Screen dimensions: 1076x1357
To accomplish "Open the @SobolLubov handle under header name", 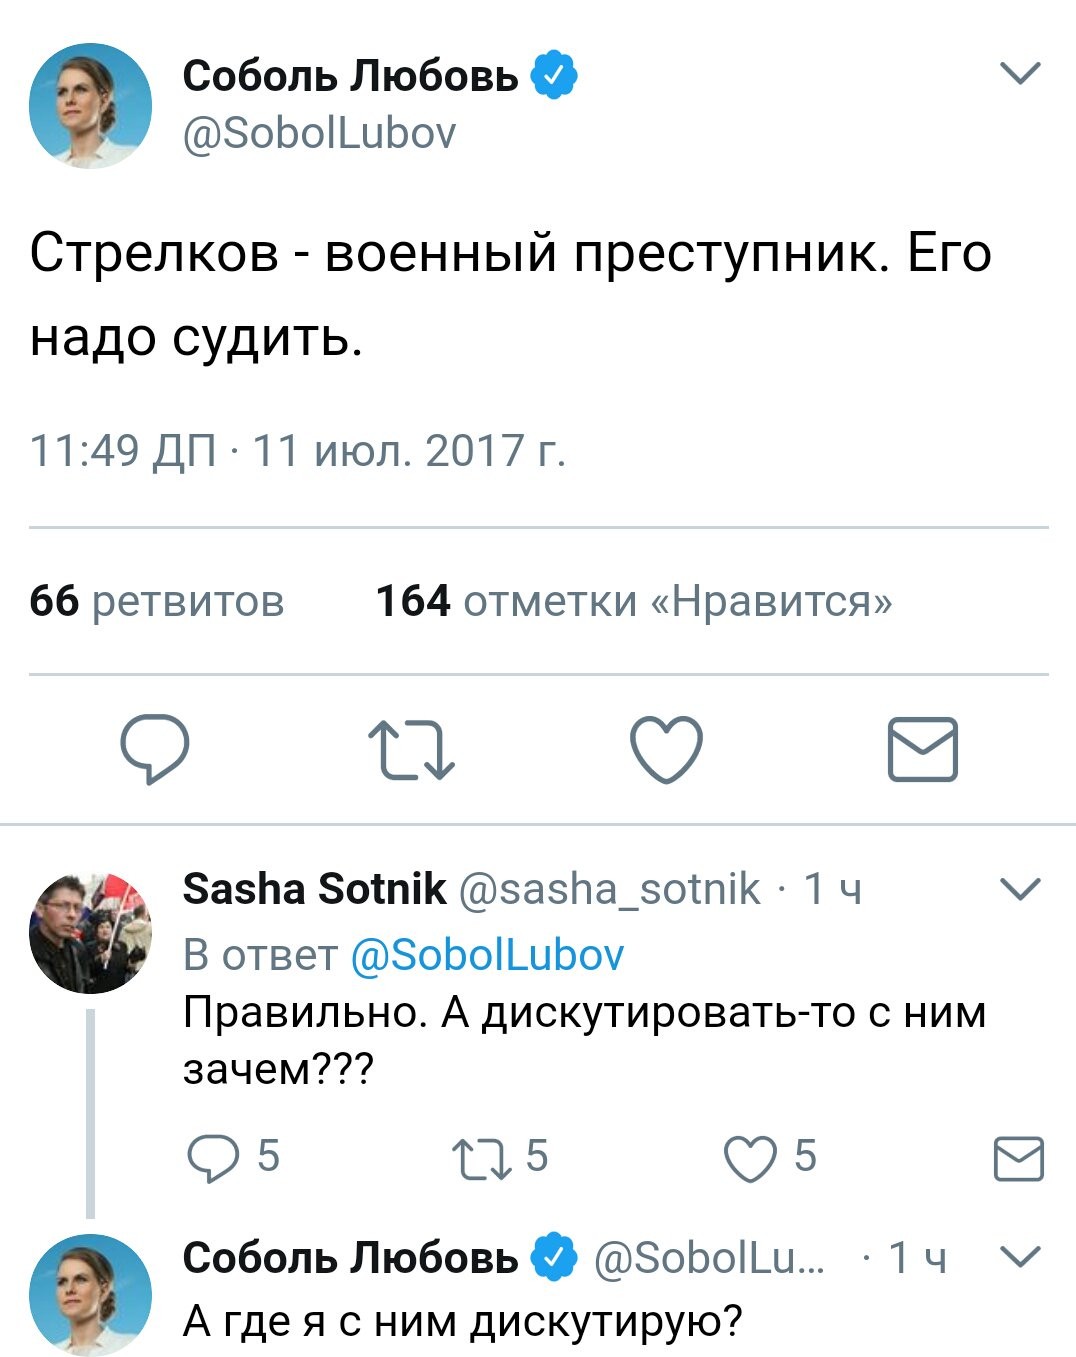I will [319, 133].
